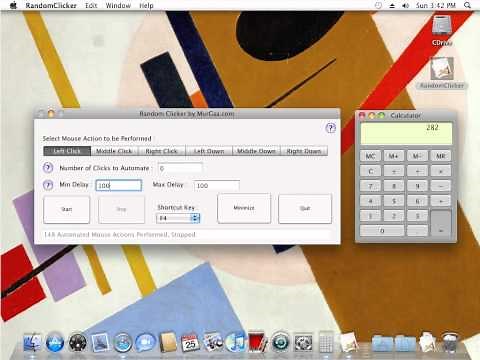Open Time Machine menu bar icon

click(378, 5)
